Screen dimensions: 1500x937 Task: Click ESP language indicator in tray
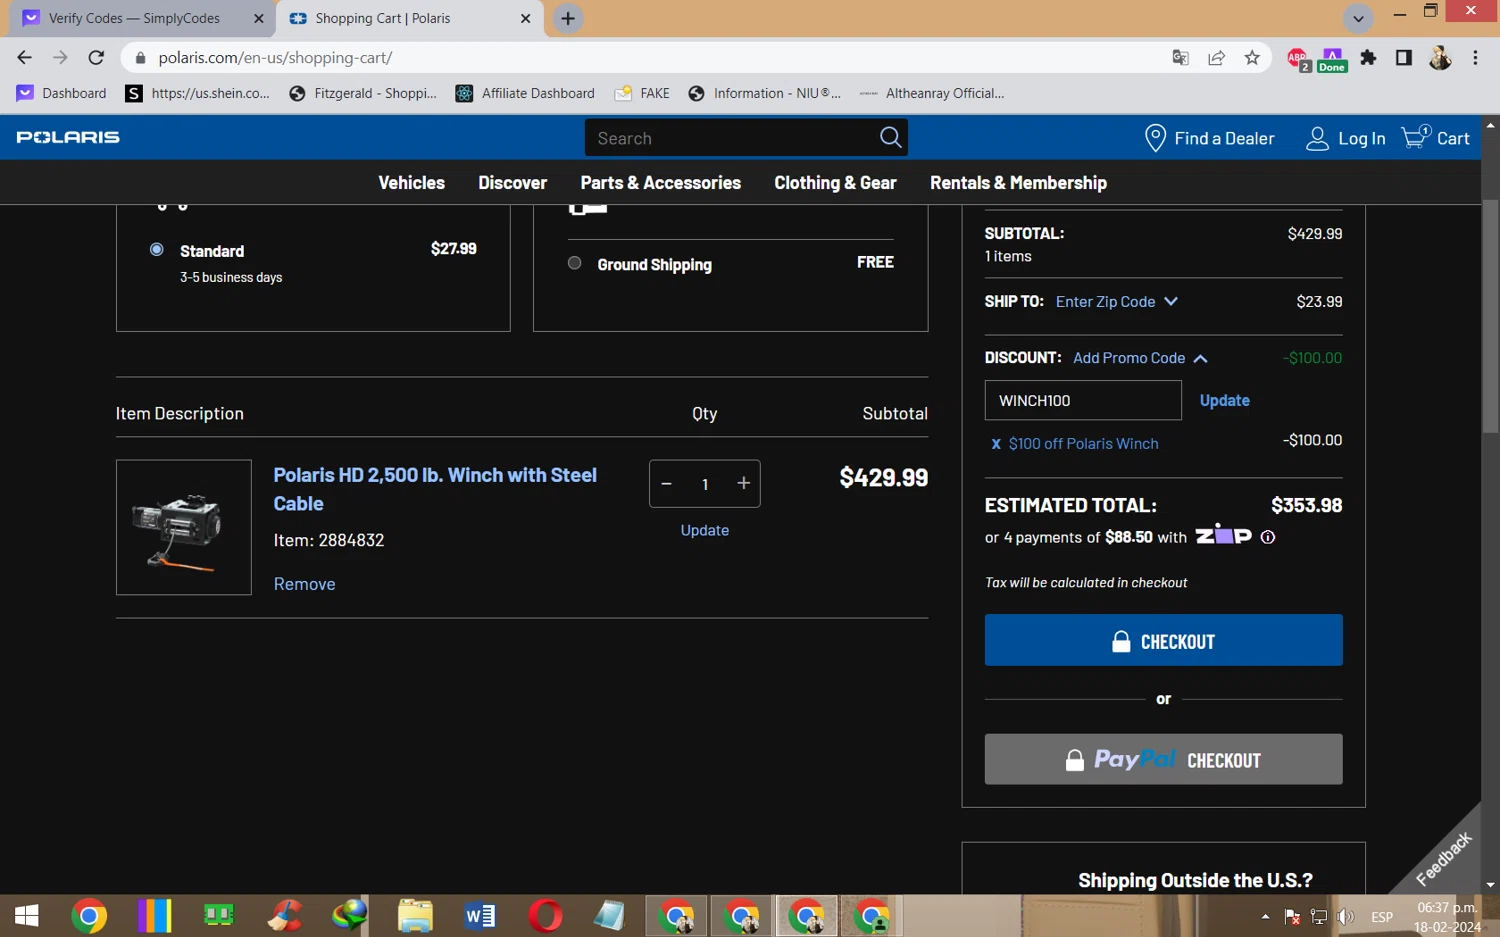click(1382, 917)
